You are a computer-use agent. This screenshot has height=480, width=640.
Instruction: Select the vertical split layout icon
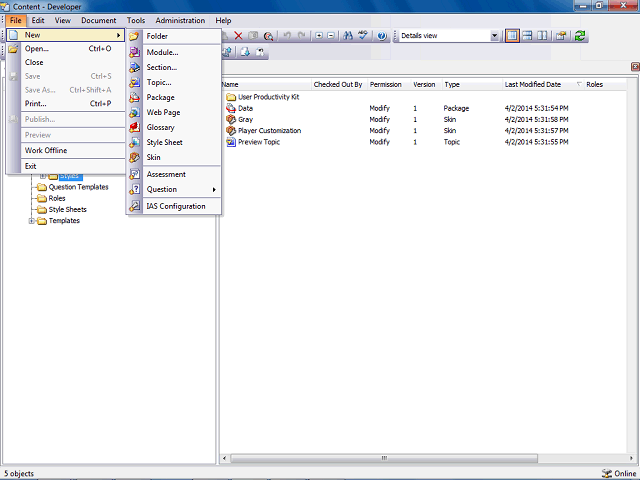(542, 36)
